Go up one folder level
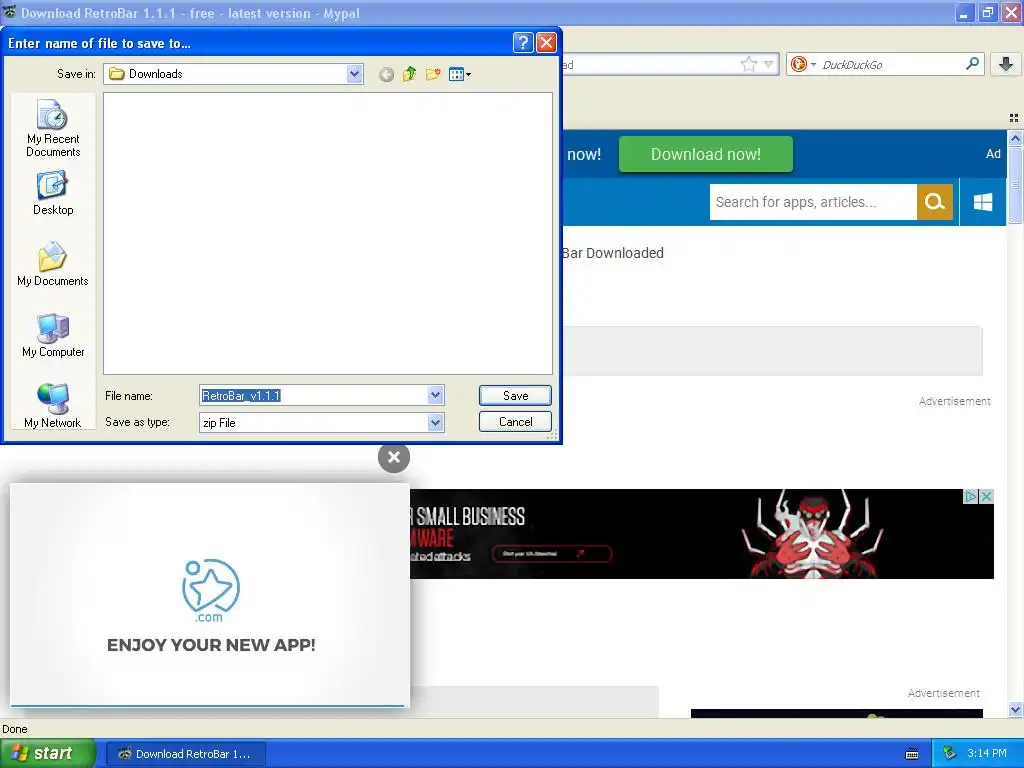 (x=409, y=74)
